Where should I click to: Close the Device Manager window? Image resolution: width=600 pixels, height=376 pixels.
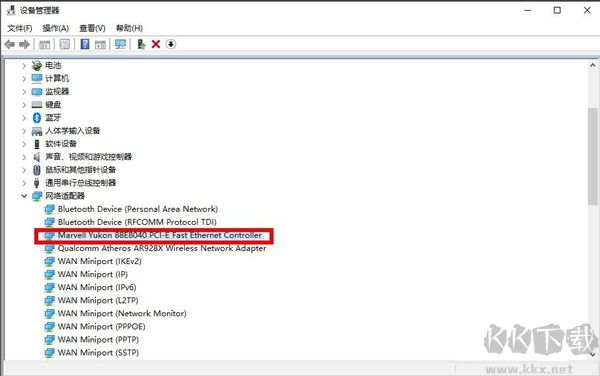click(x=587, y=10)
